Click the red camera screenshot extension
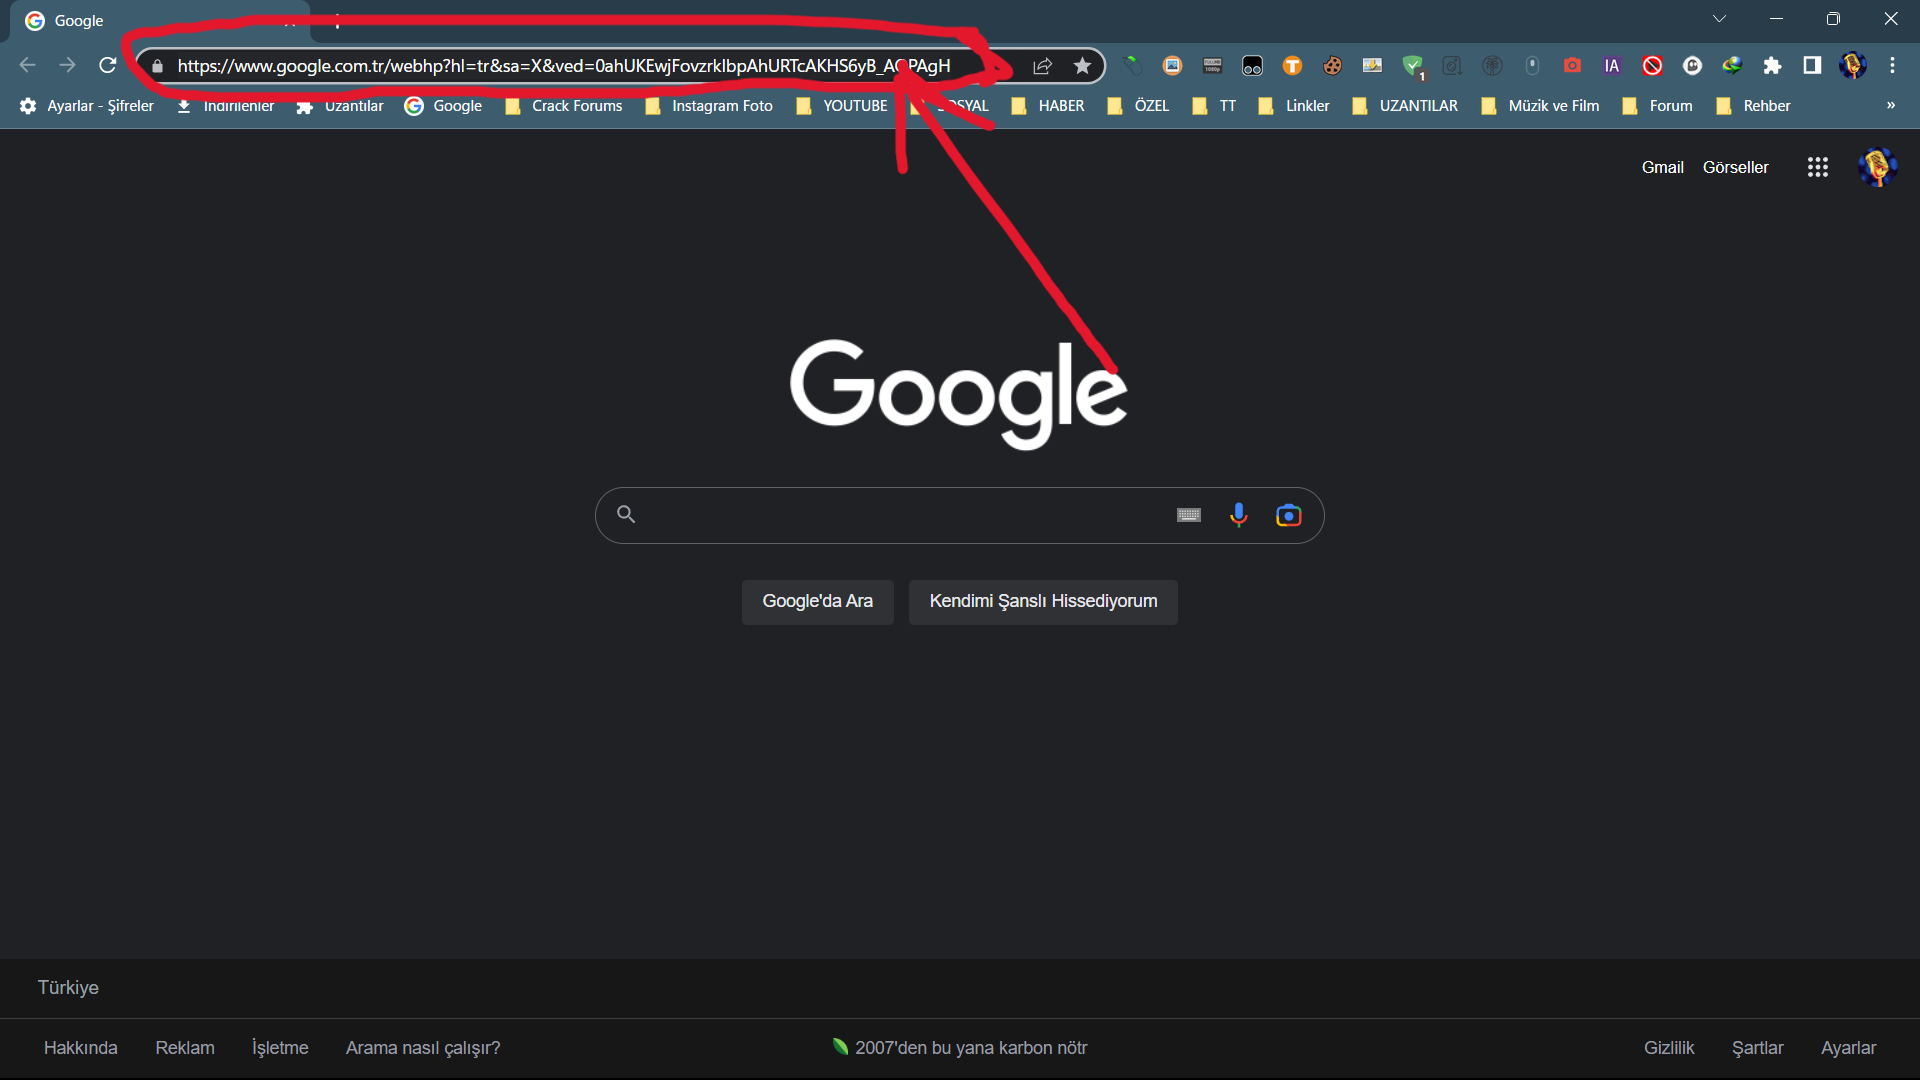The image size is (1920, 1080). tap(1572, 66)
